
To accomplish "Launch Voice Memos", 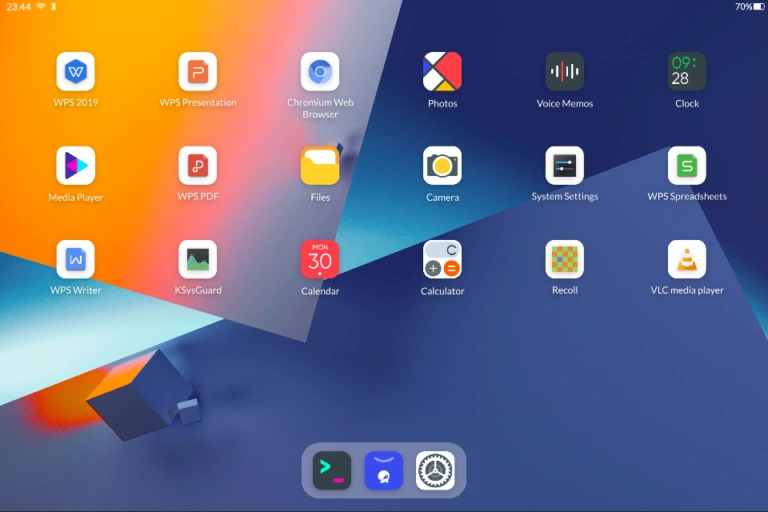I will coord(565,72).
